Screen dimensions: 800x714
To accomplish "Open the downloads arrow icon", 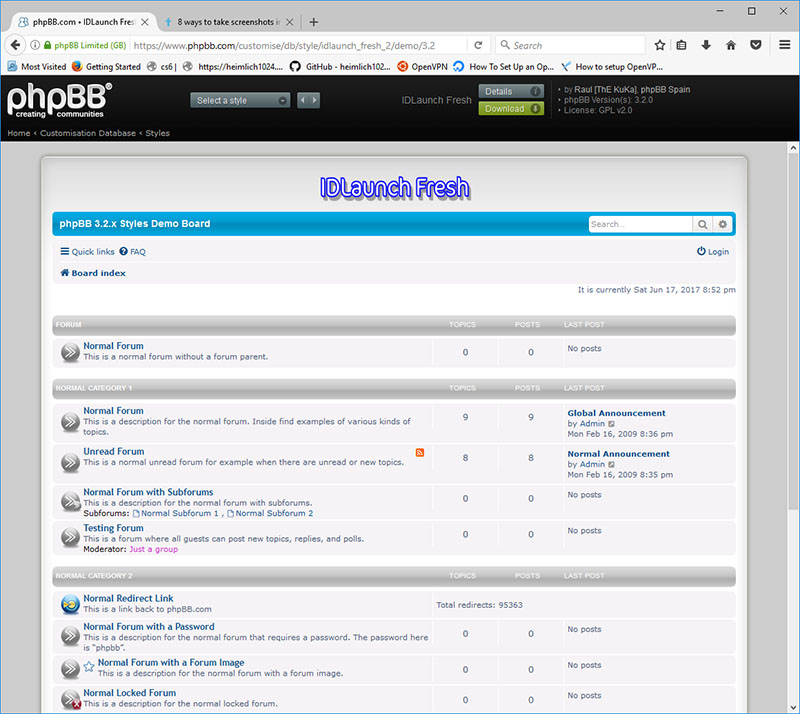I will 706,45.
